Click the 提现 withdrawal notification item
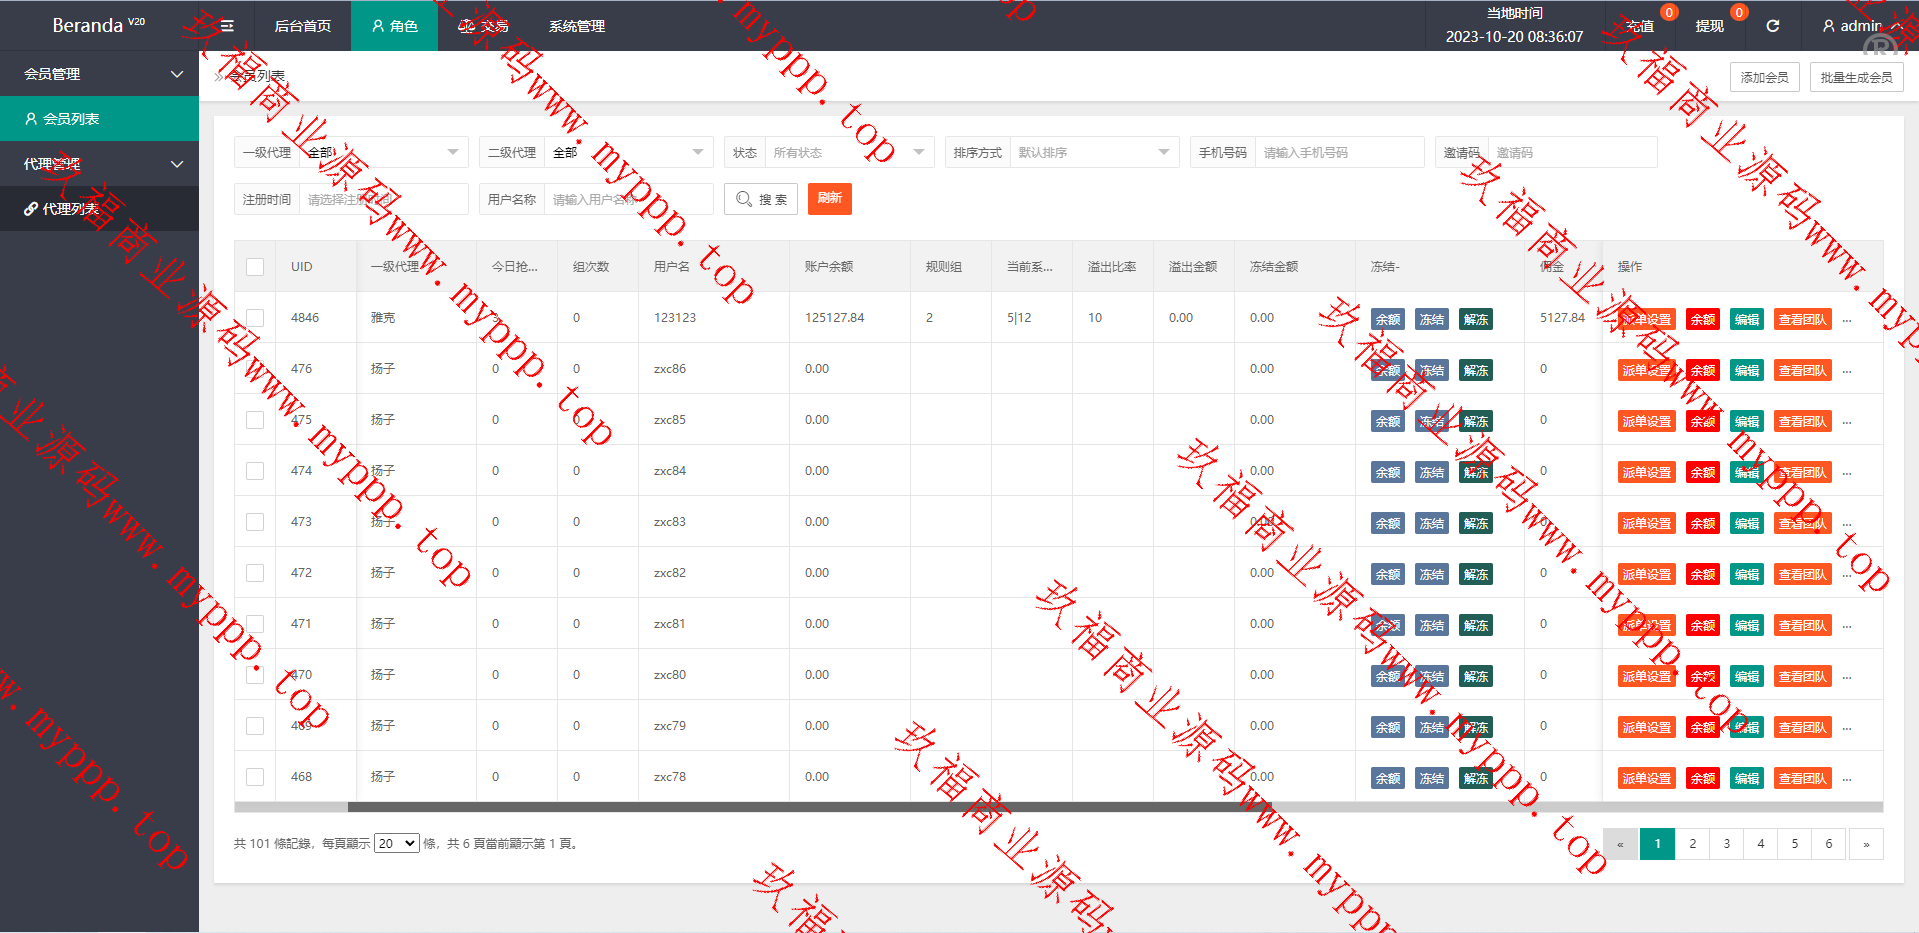This screenshot has height=933, width=1919. 1710,26
